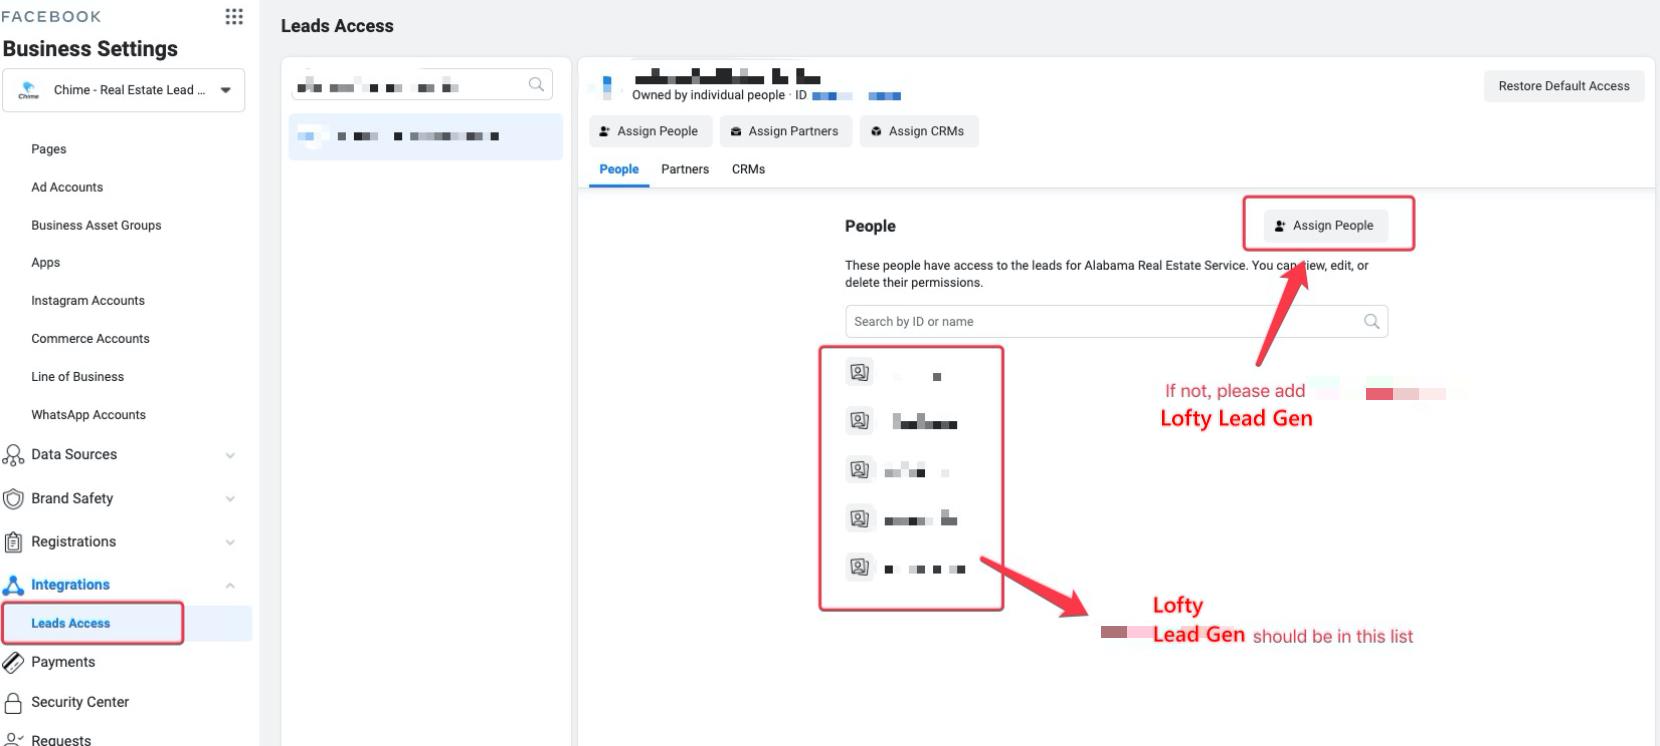Click the first person avatar in People list
This screenshot has height=746, width=1660.
[x=859, y=373]
